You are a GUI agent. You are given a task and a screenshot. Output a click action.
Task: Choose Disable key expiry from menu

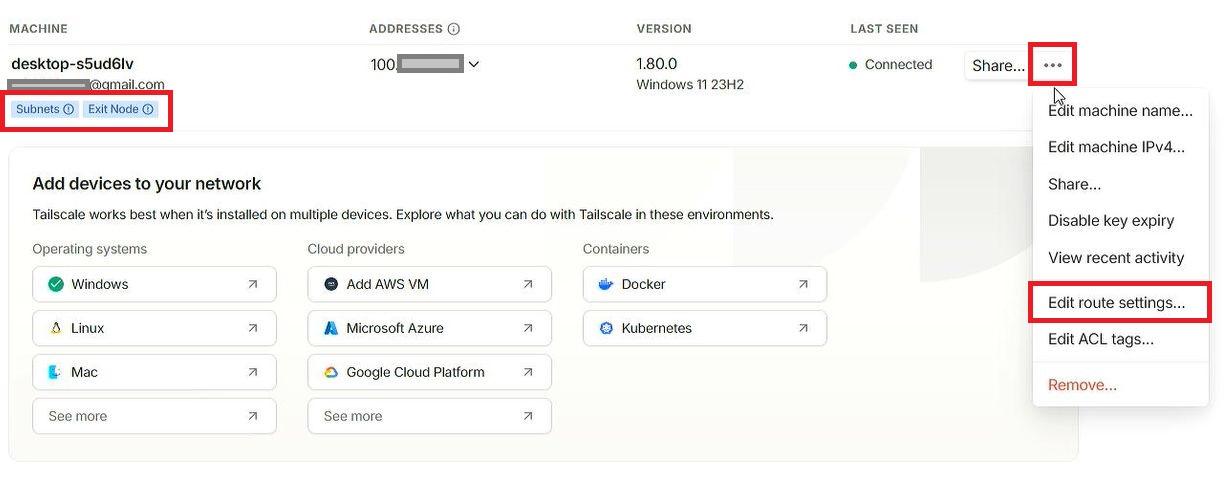pos(1110,220)
